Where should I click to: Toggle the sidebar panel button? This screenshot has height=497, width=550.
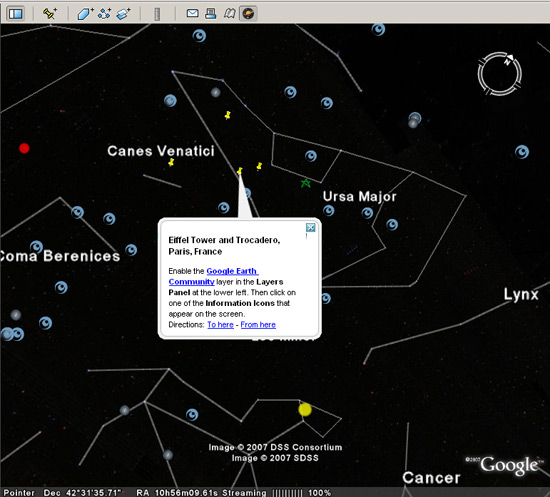pyautogui.click(x=15, y=14)
